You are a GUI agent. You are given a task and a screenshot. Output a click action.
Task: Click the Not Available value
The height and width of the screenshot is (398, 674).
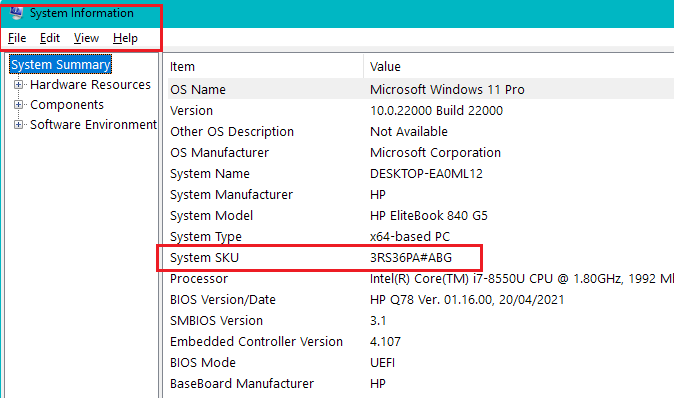409,132
